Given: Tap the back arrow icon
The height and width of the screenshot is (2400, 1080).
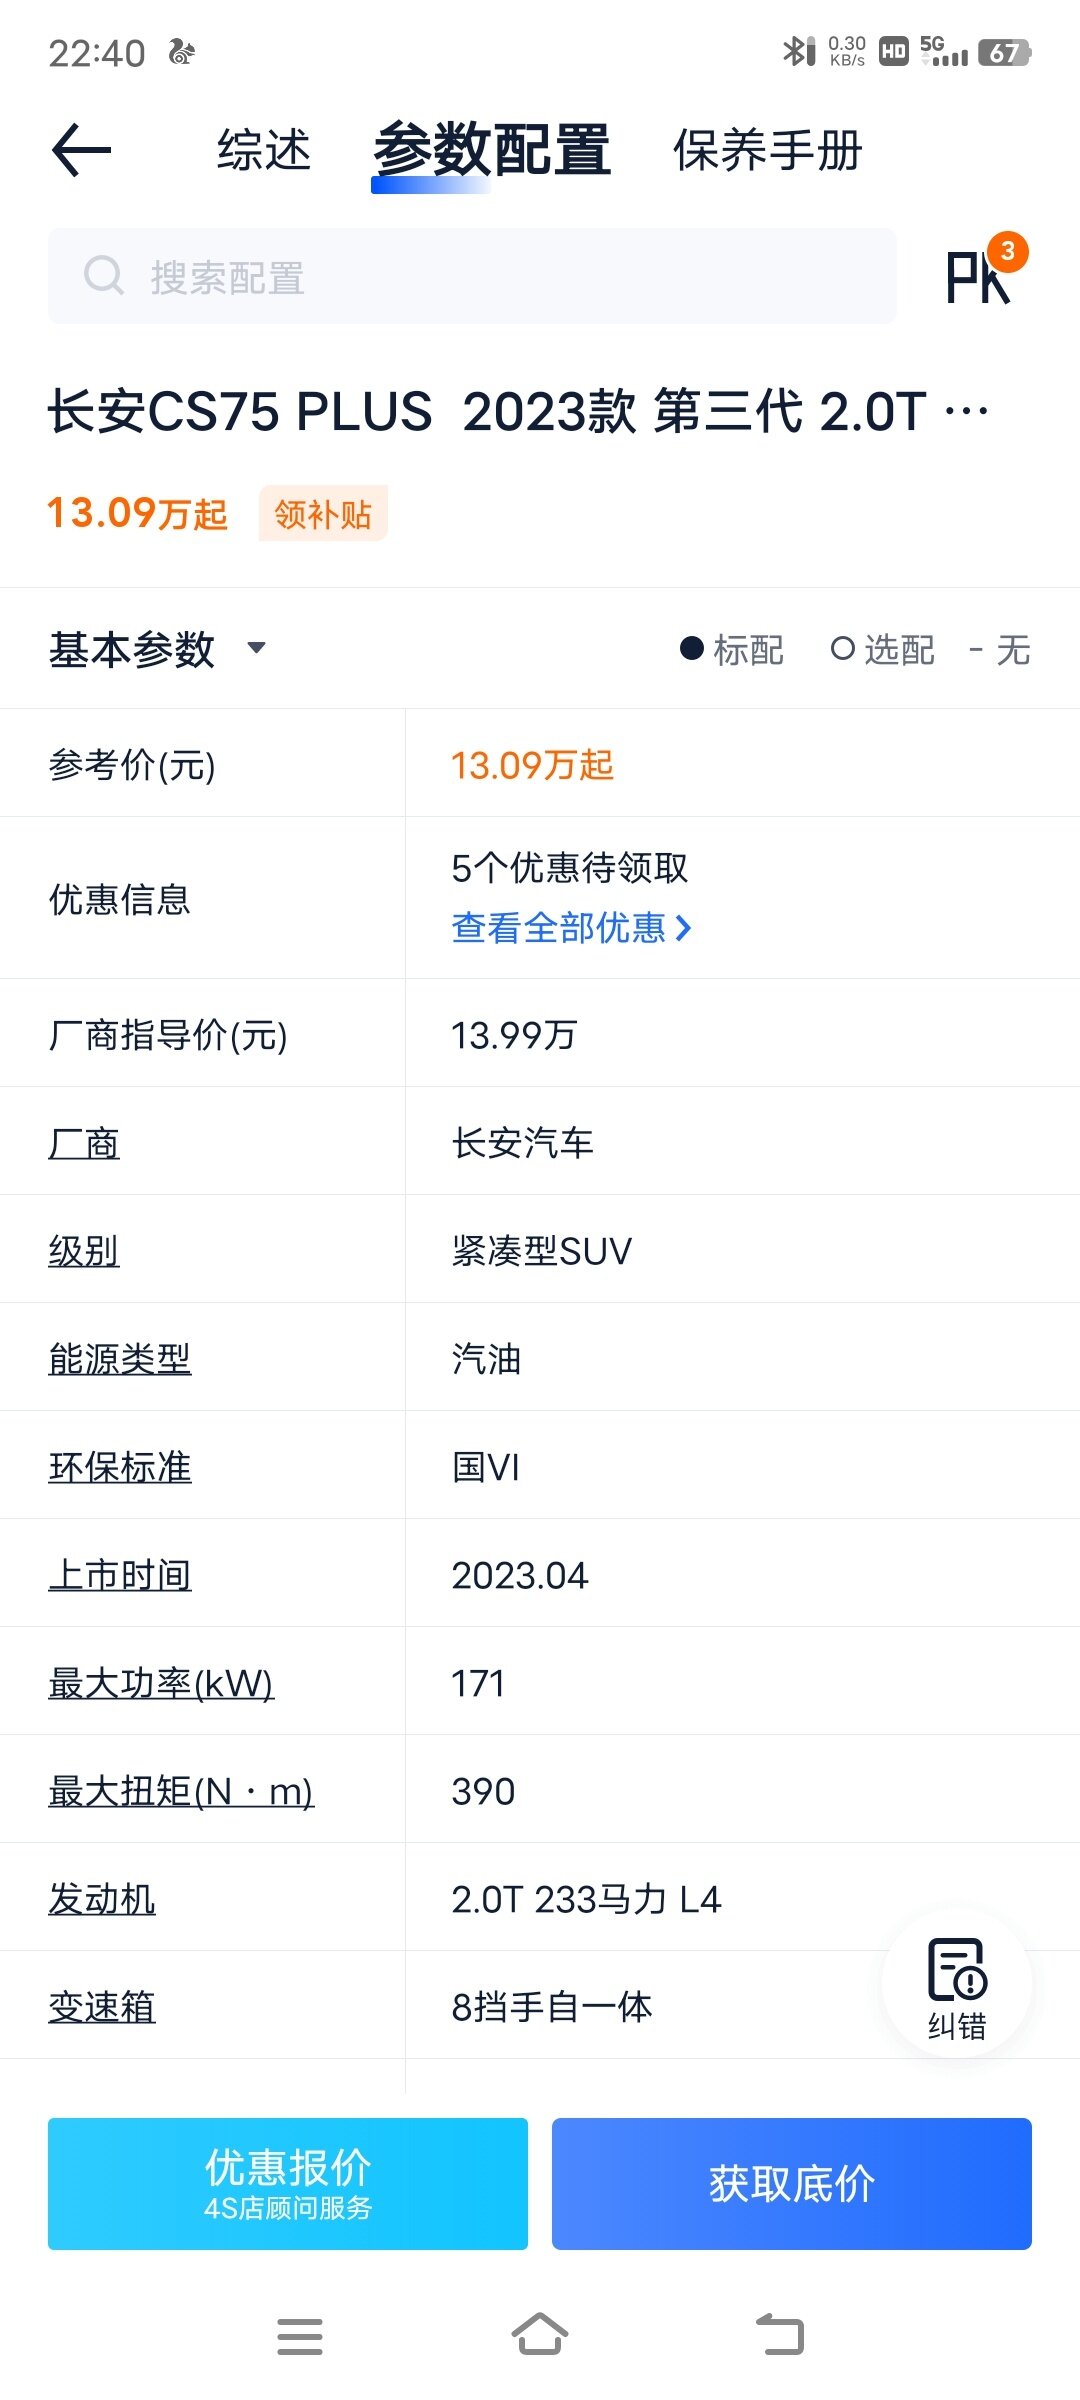Looking at the screenshot, I should point(81,150).
